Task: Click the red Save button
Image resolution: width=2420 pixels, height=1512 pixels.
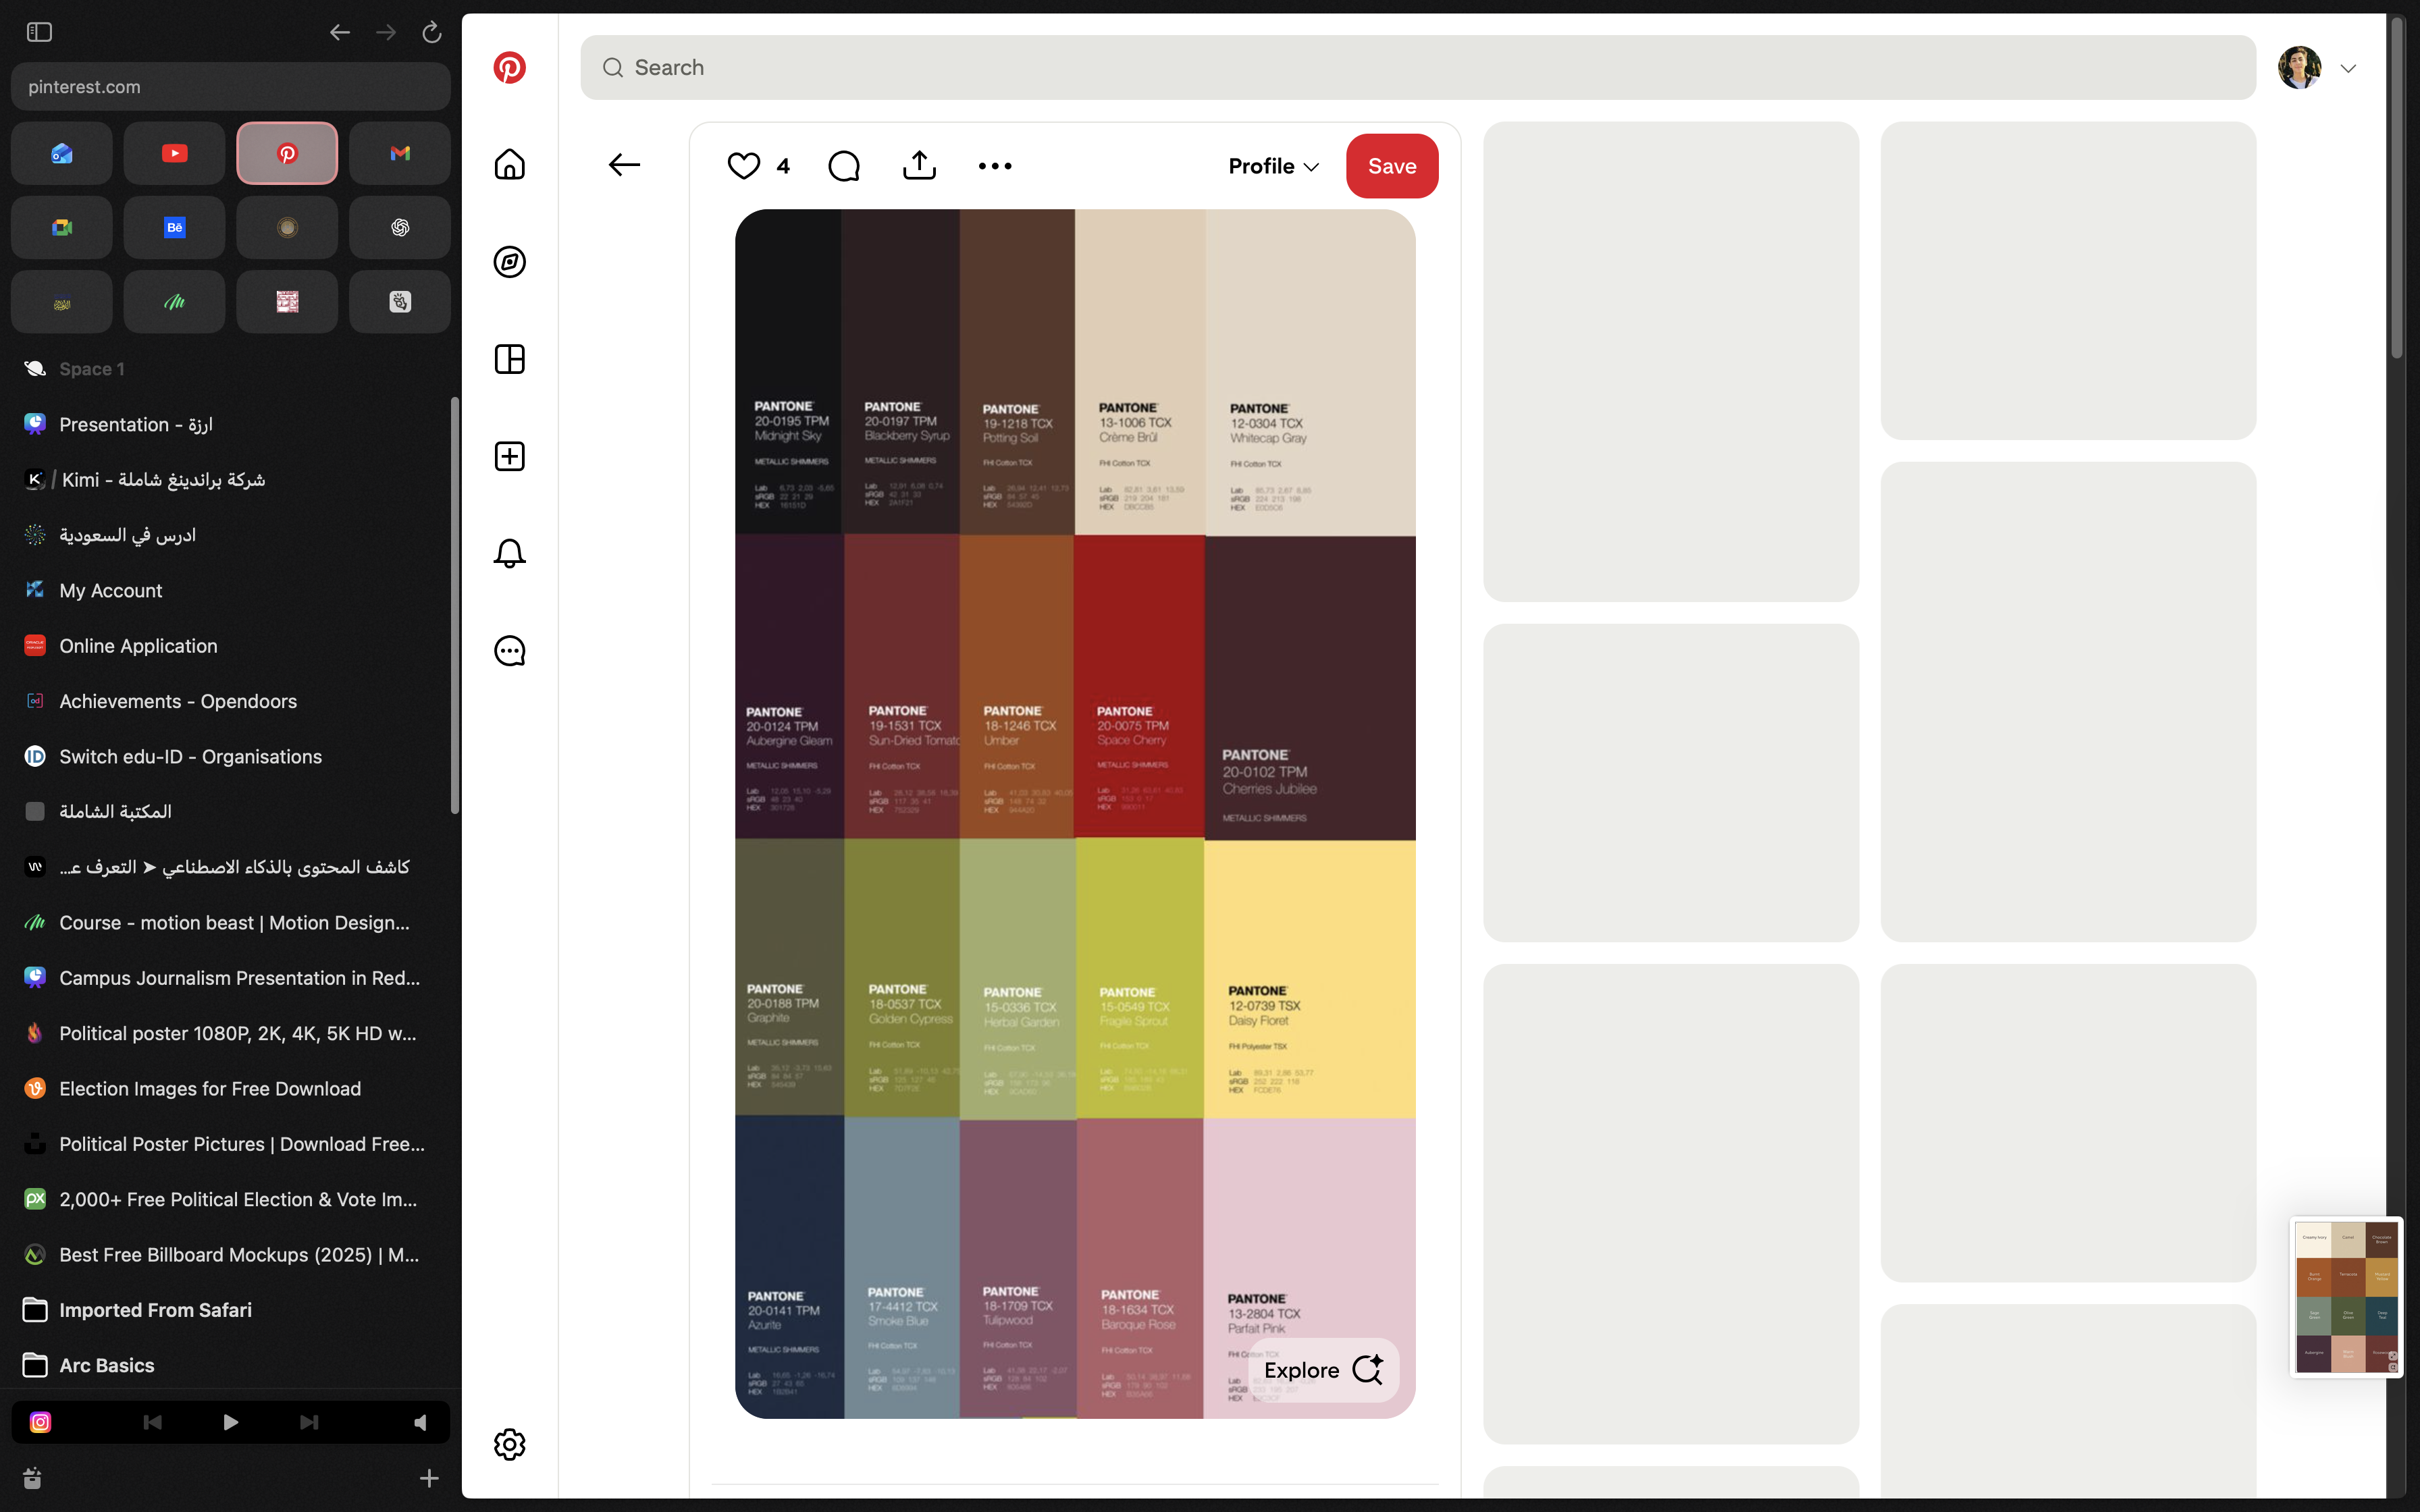Action: [1391, 166]
